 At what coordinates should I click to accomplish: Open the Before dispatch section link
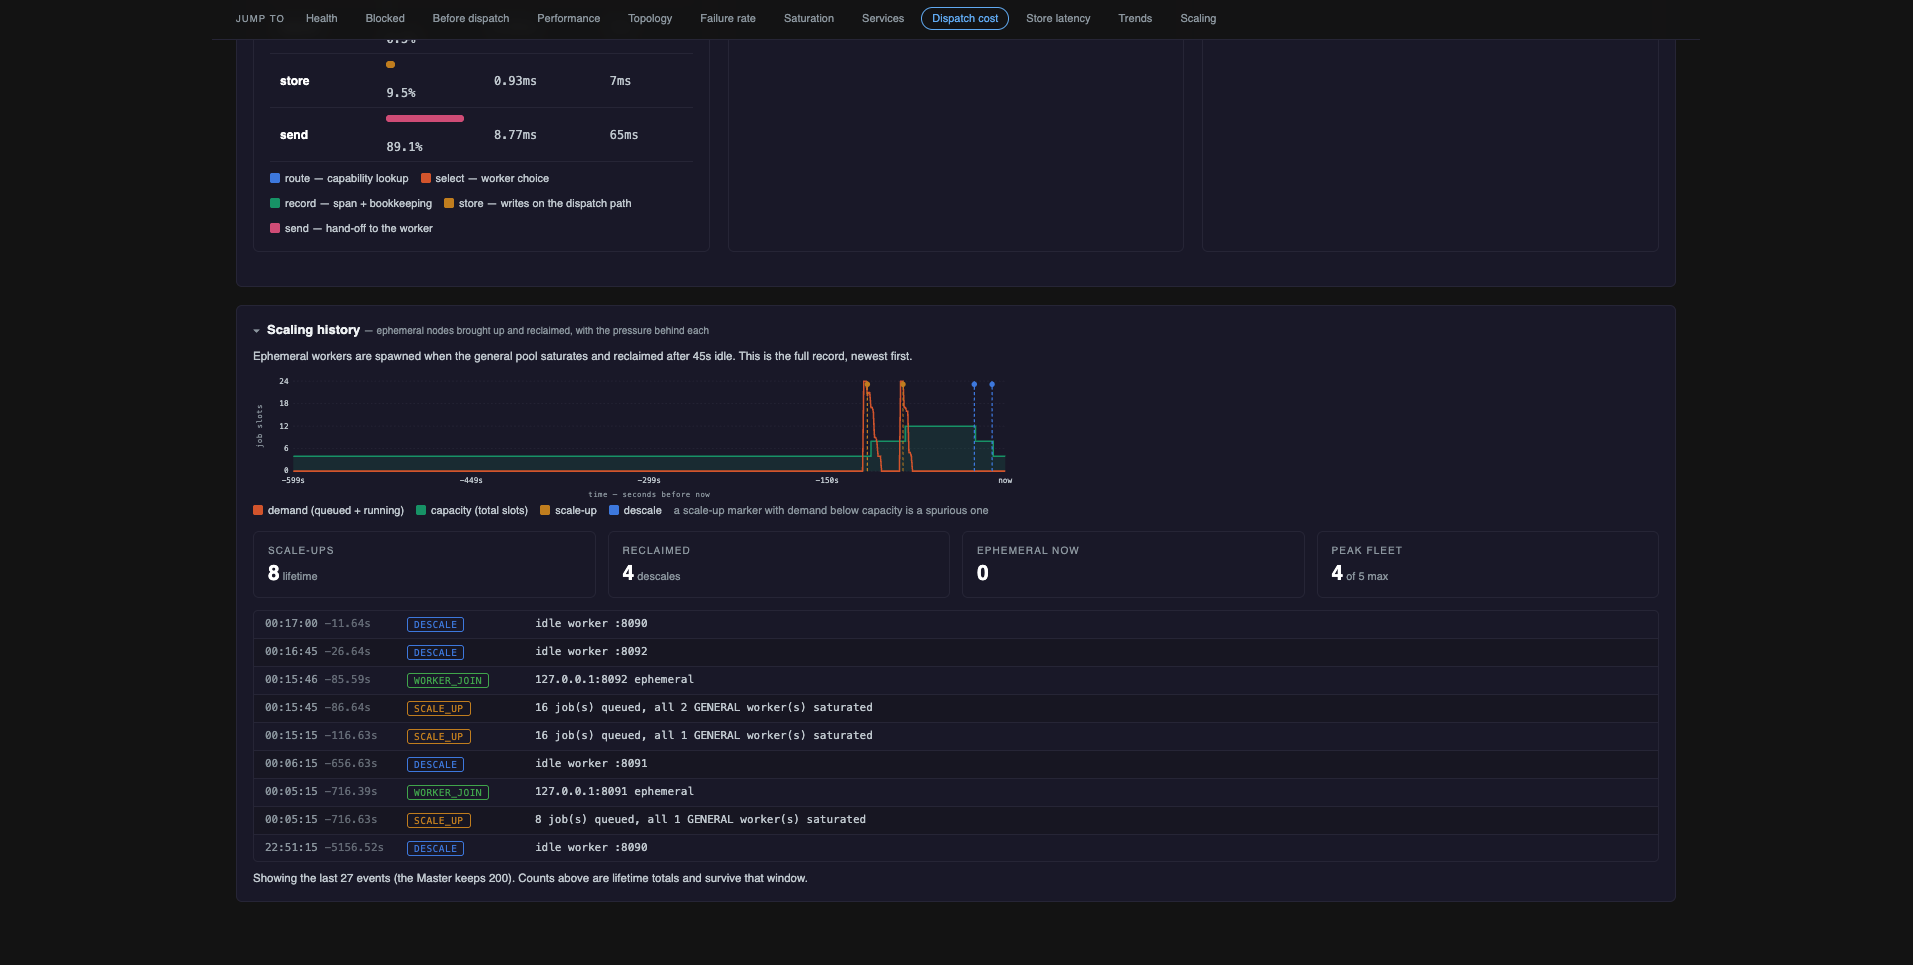pos(471,18)
